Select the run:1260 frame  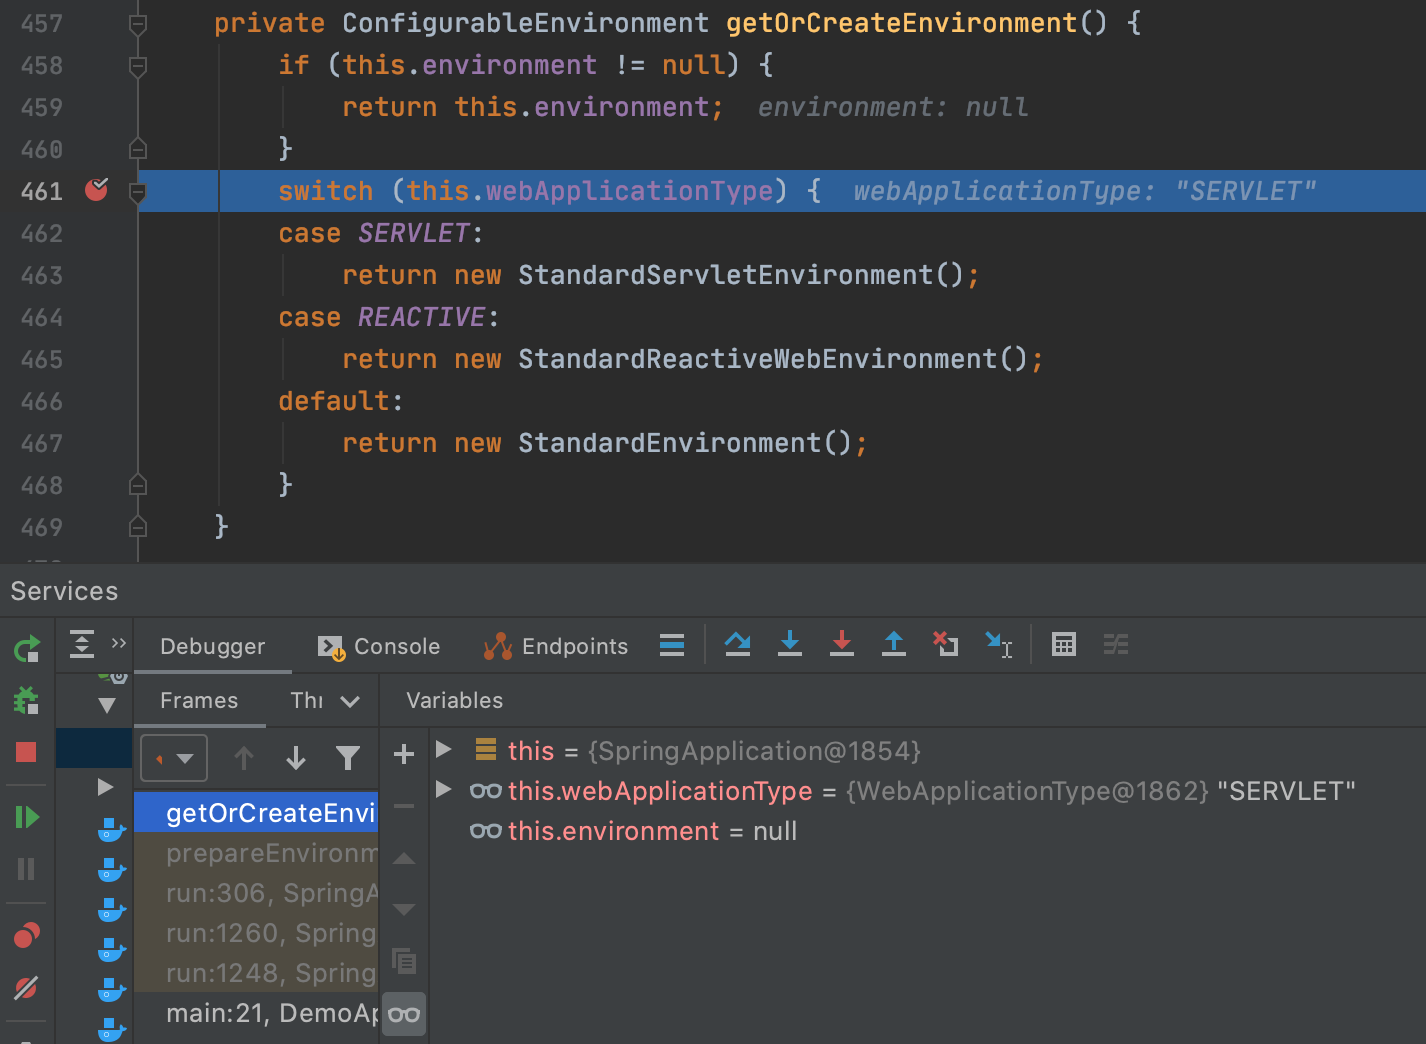[257, 933]
